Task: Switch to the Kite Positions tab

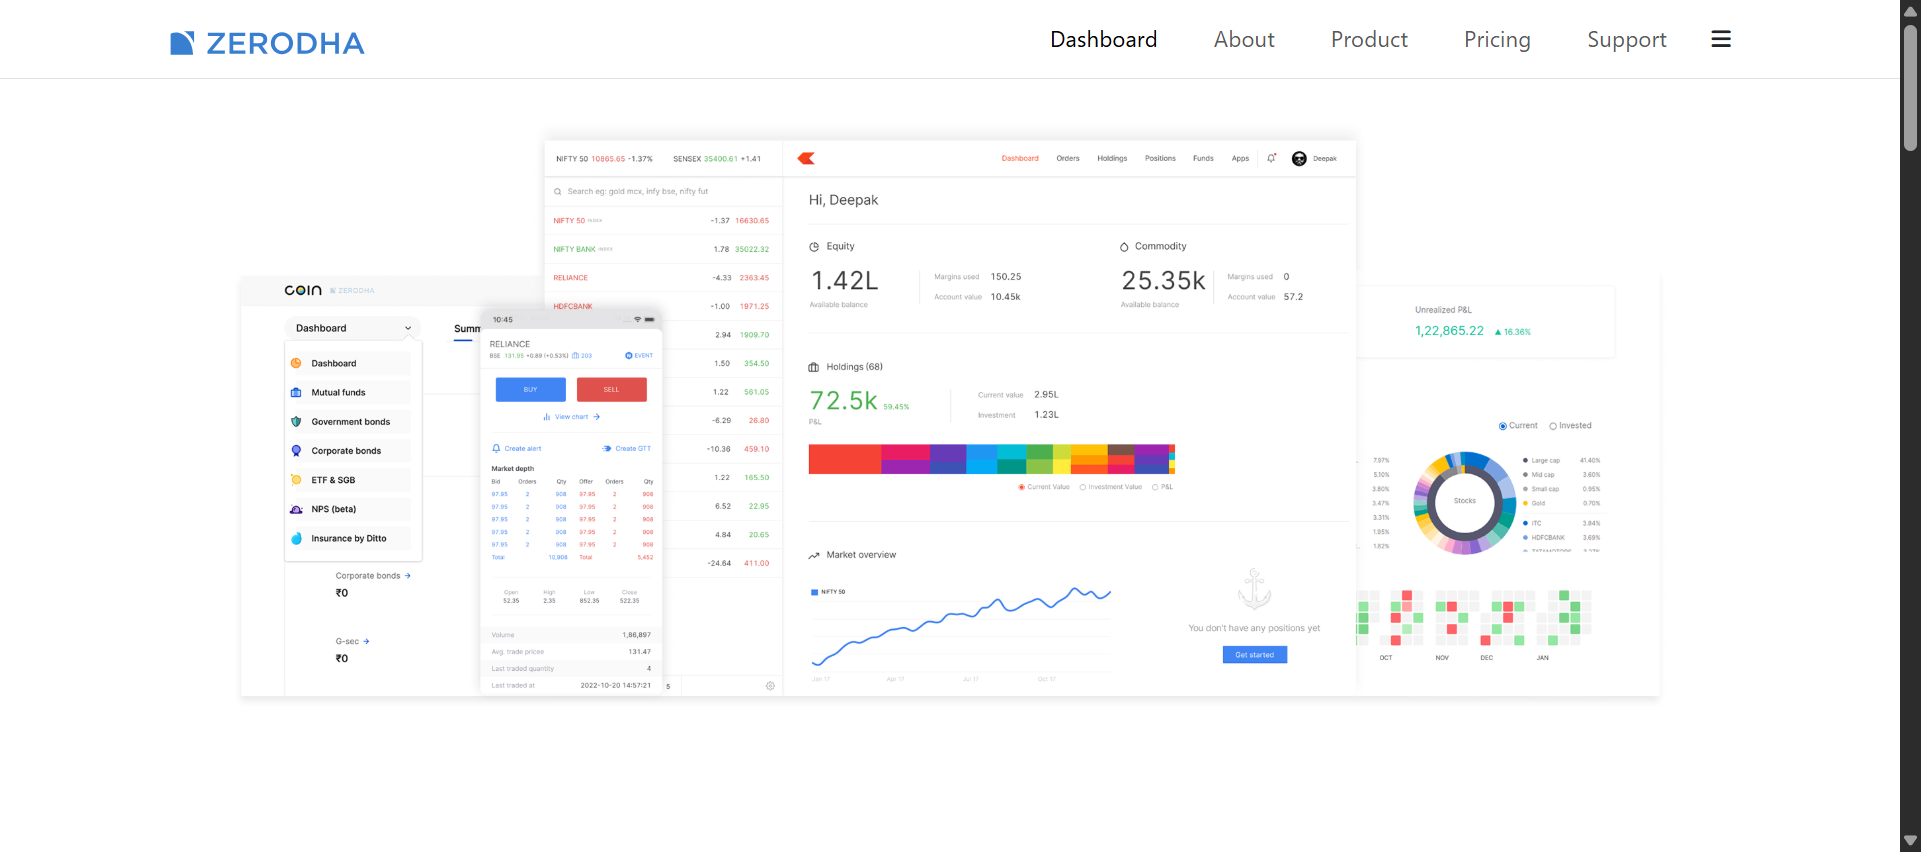Action: click(1160, 158)
